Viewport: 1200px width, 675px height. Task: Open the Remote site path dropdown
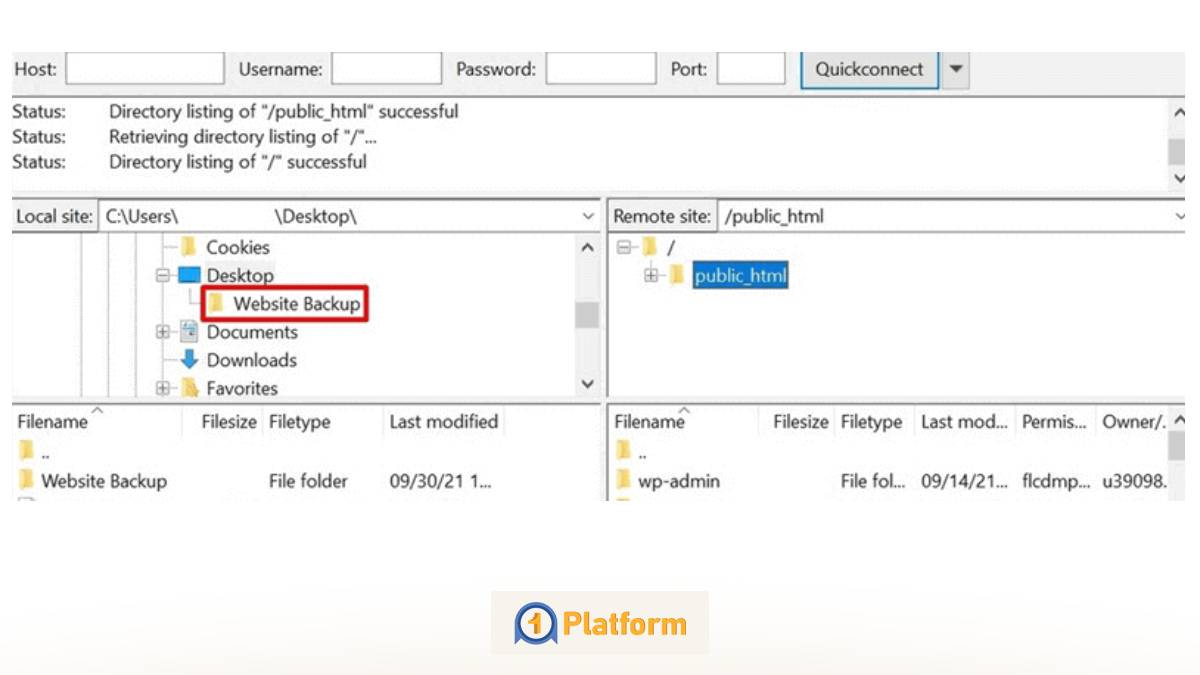point(1180,215)
